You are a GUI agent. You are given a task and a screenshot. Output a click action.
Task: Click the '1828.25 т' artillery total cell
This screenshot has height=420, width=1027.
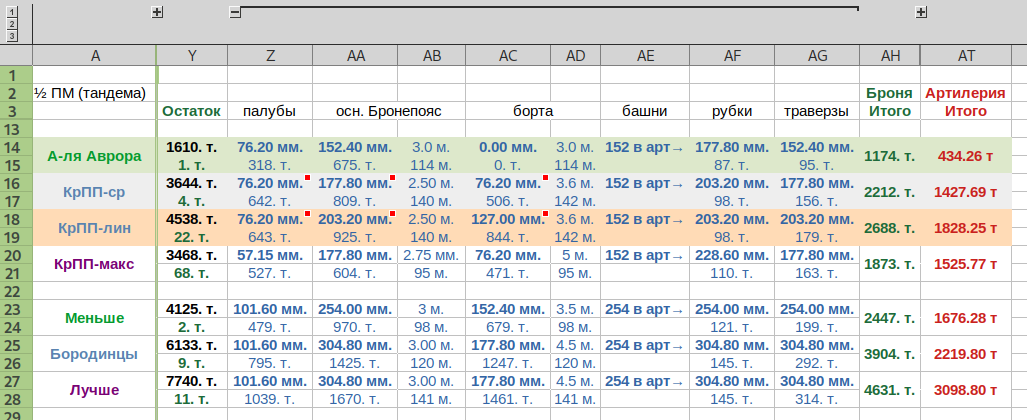tap(967, 228)
